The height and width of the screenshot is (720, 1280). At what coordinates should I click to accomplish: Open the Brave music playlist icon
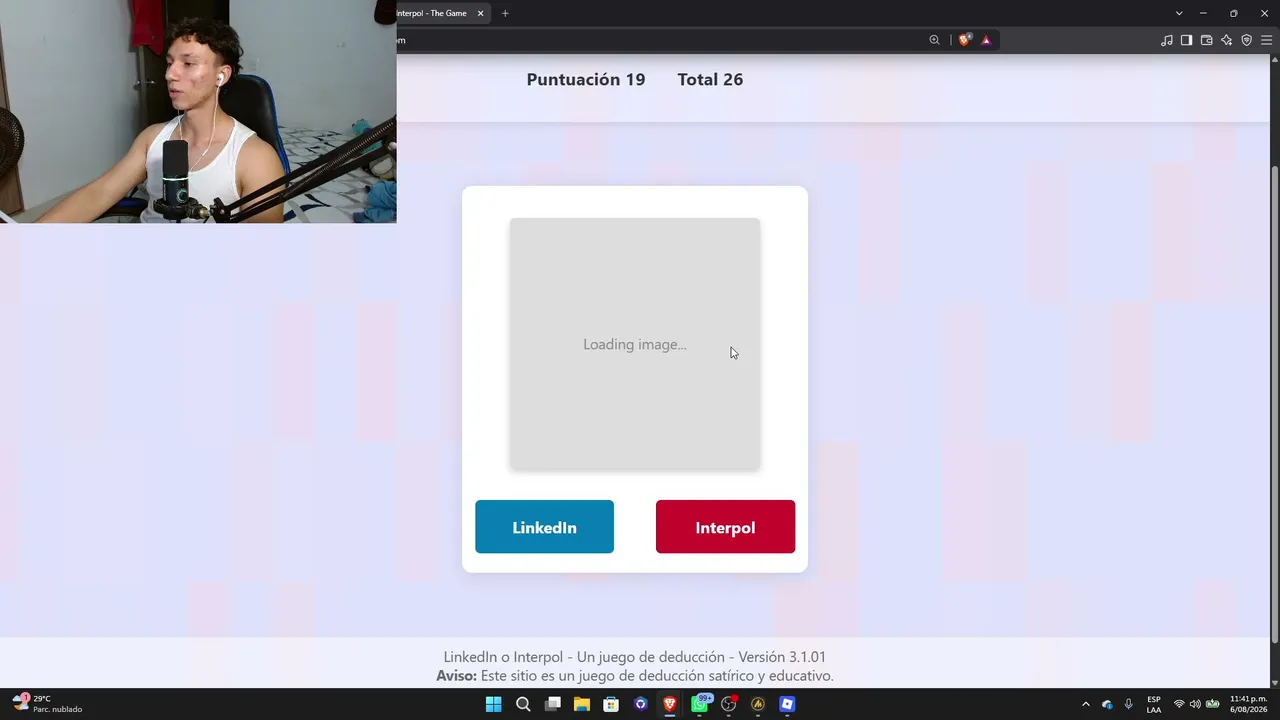coord(1167,40)
